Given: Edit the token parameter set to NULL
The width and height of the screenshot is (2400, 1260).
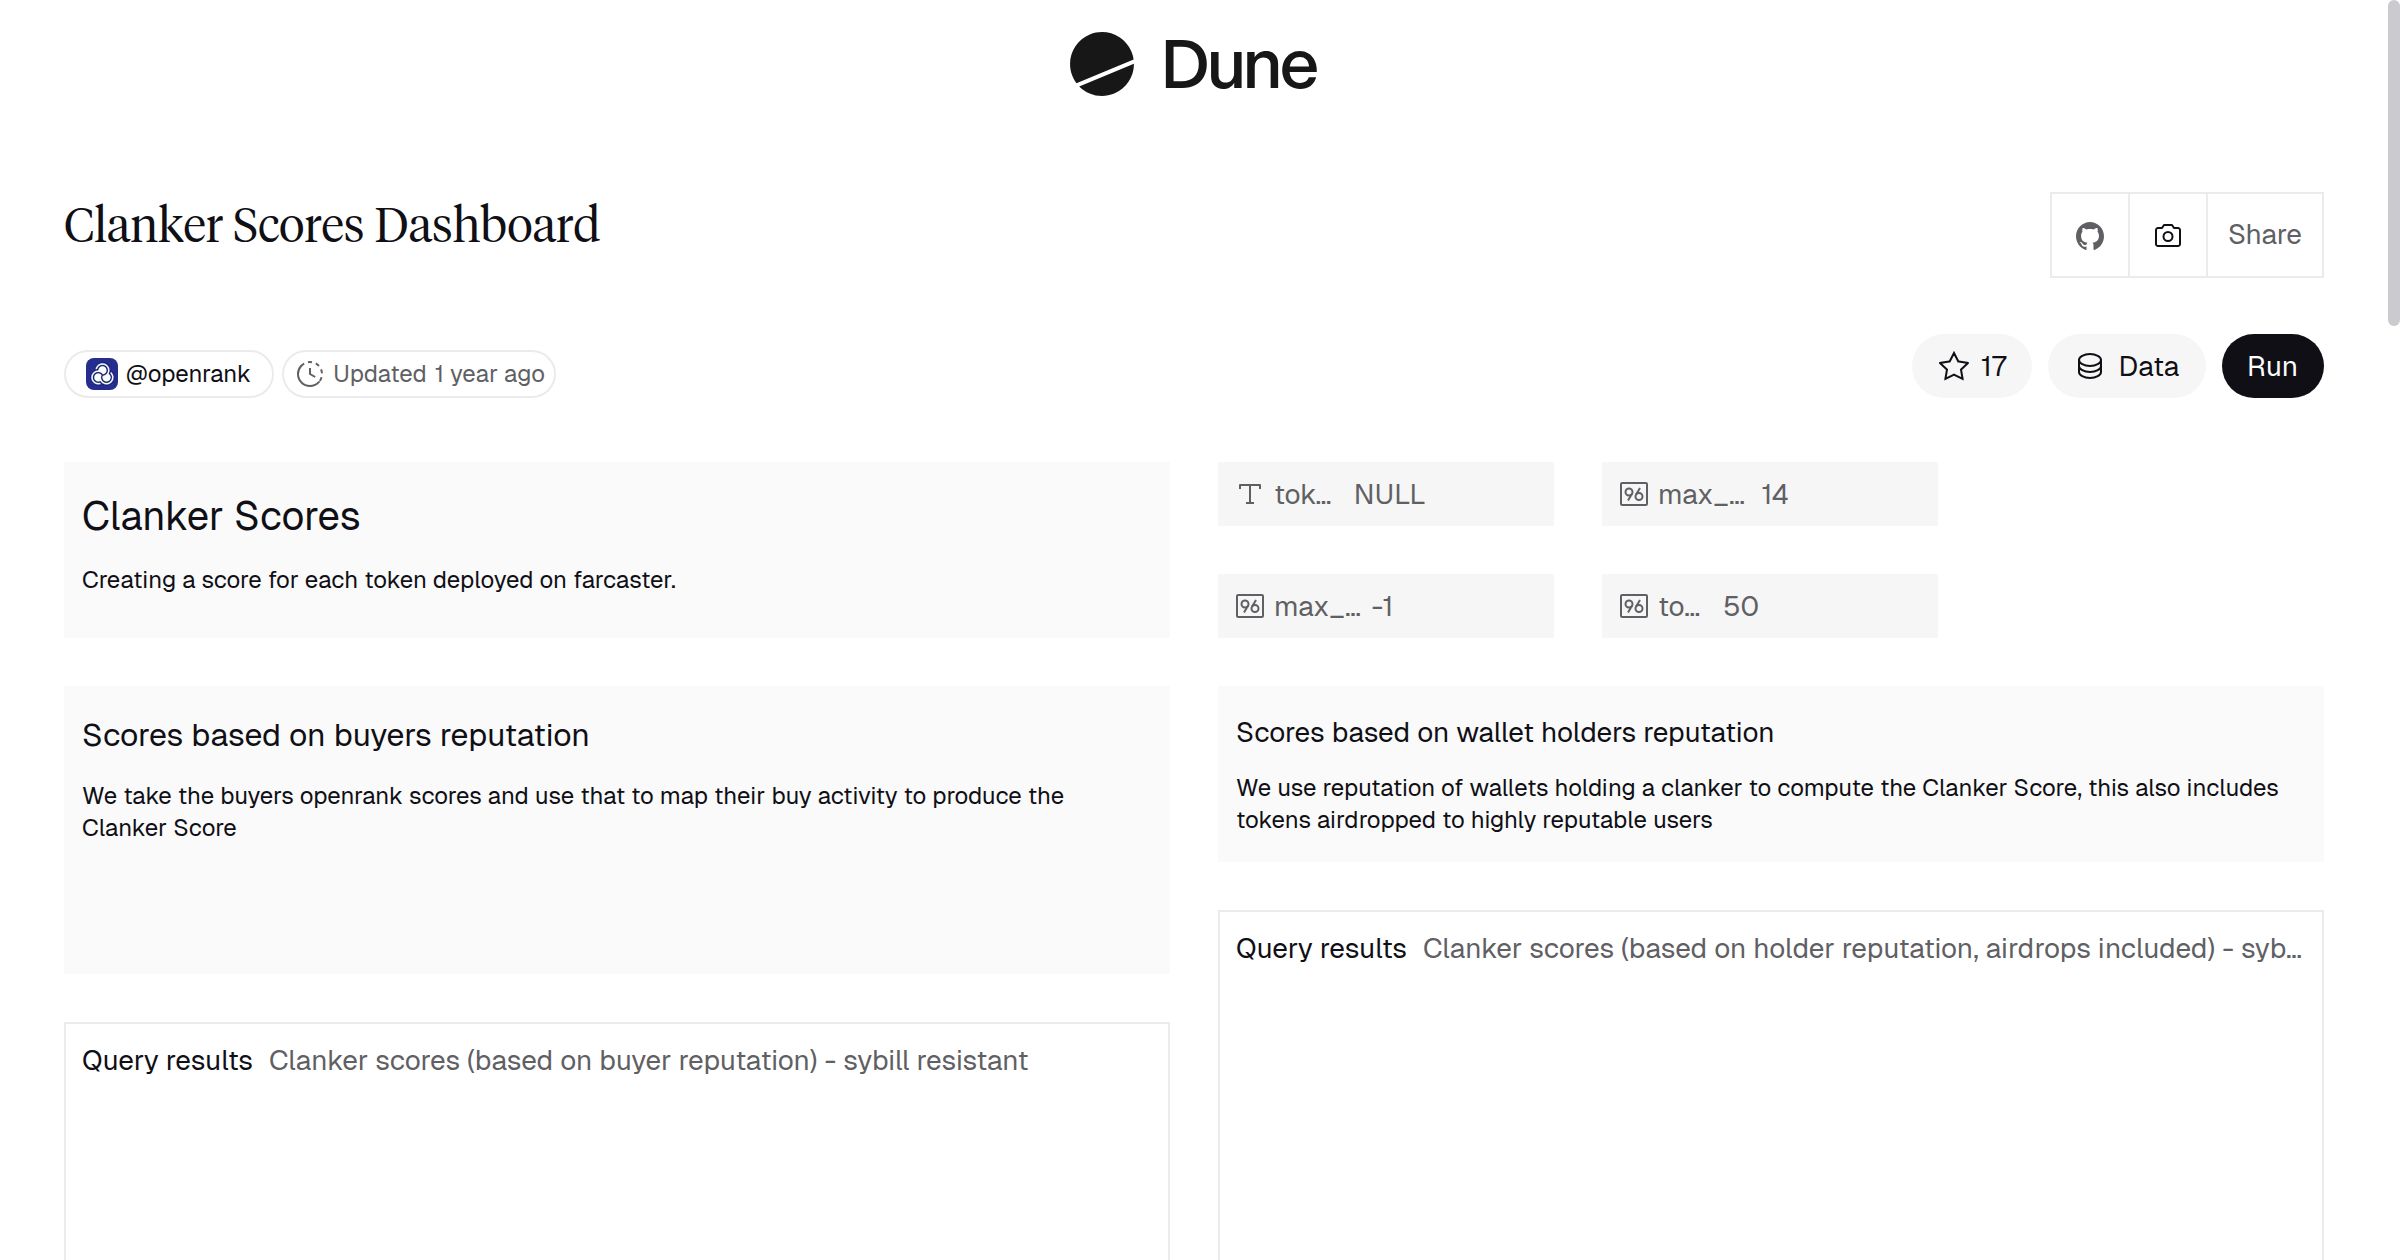Looking at the screenshot, I should (x=1388, y=493).
